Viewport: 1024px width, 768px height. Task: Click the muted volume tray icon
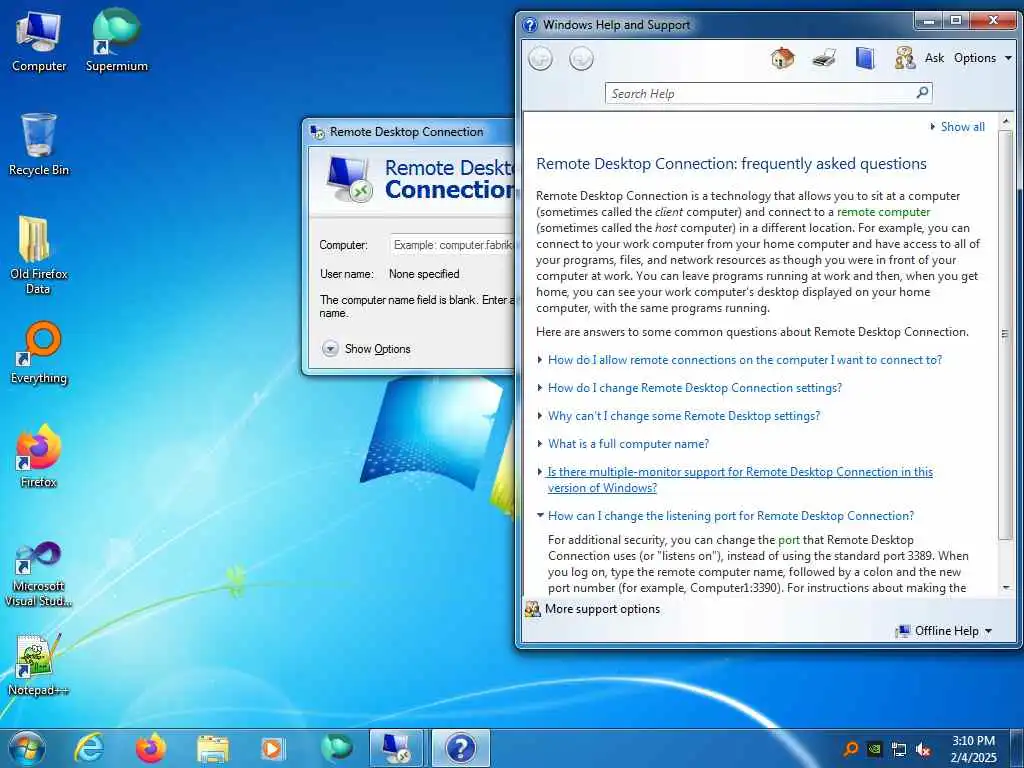923,749
